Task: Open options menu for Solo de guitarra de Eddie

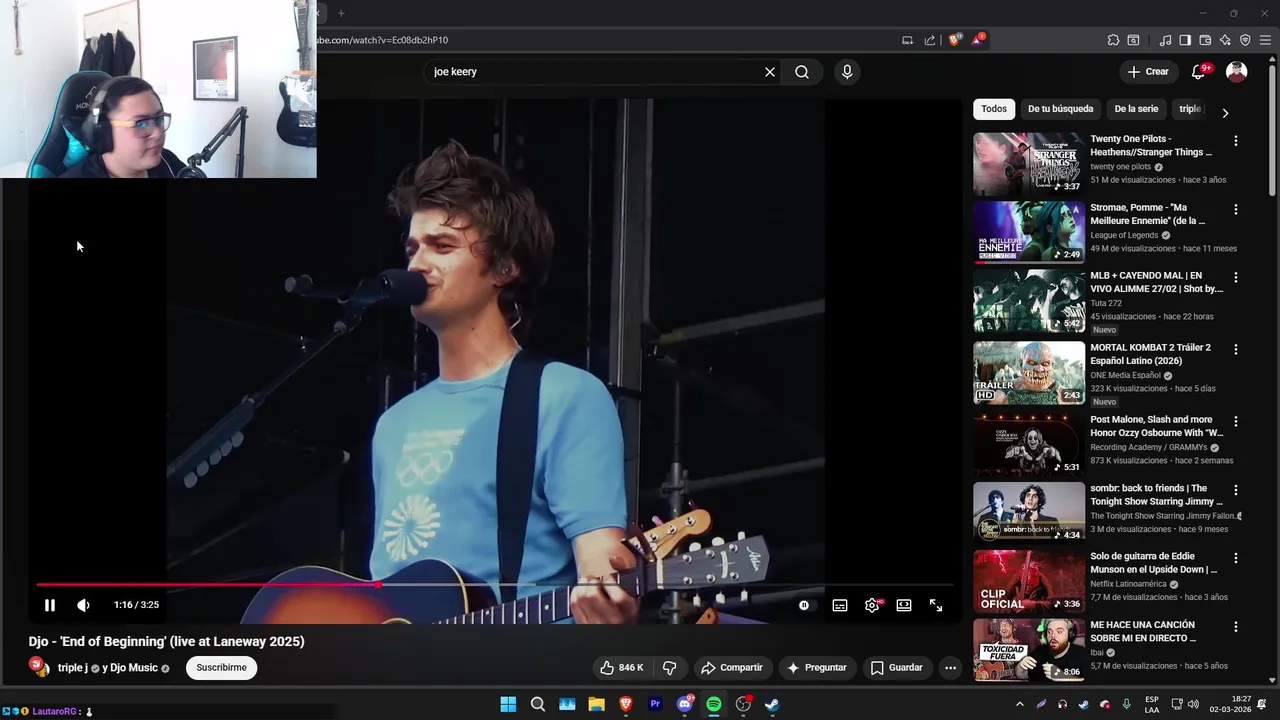Action: click(x=1236, y=558)
